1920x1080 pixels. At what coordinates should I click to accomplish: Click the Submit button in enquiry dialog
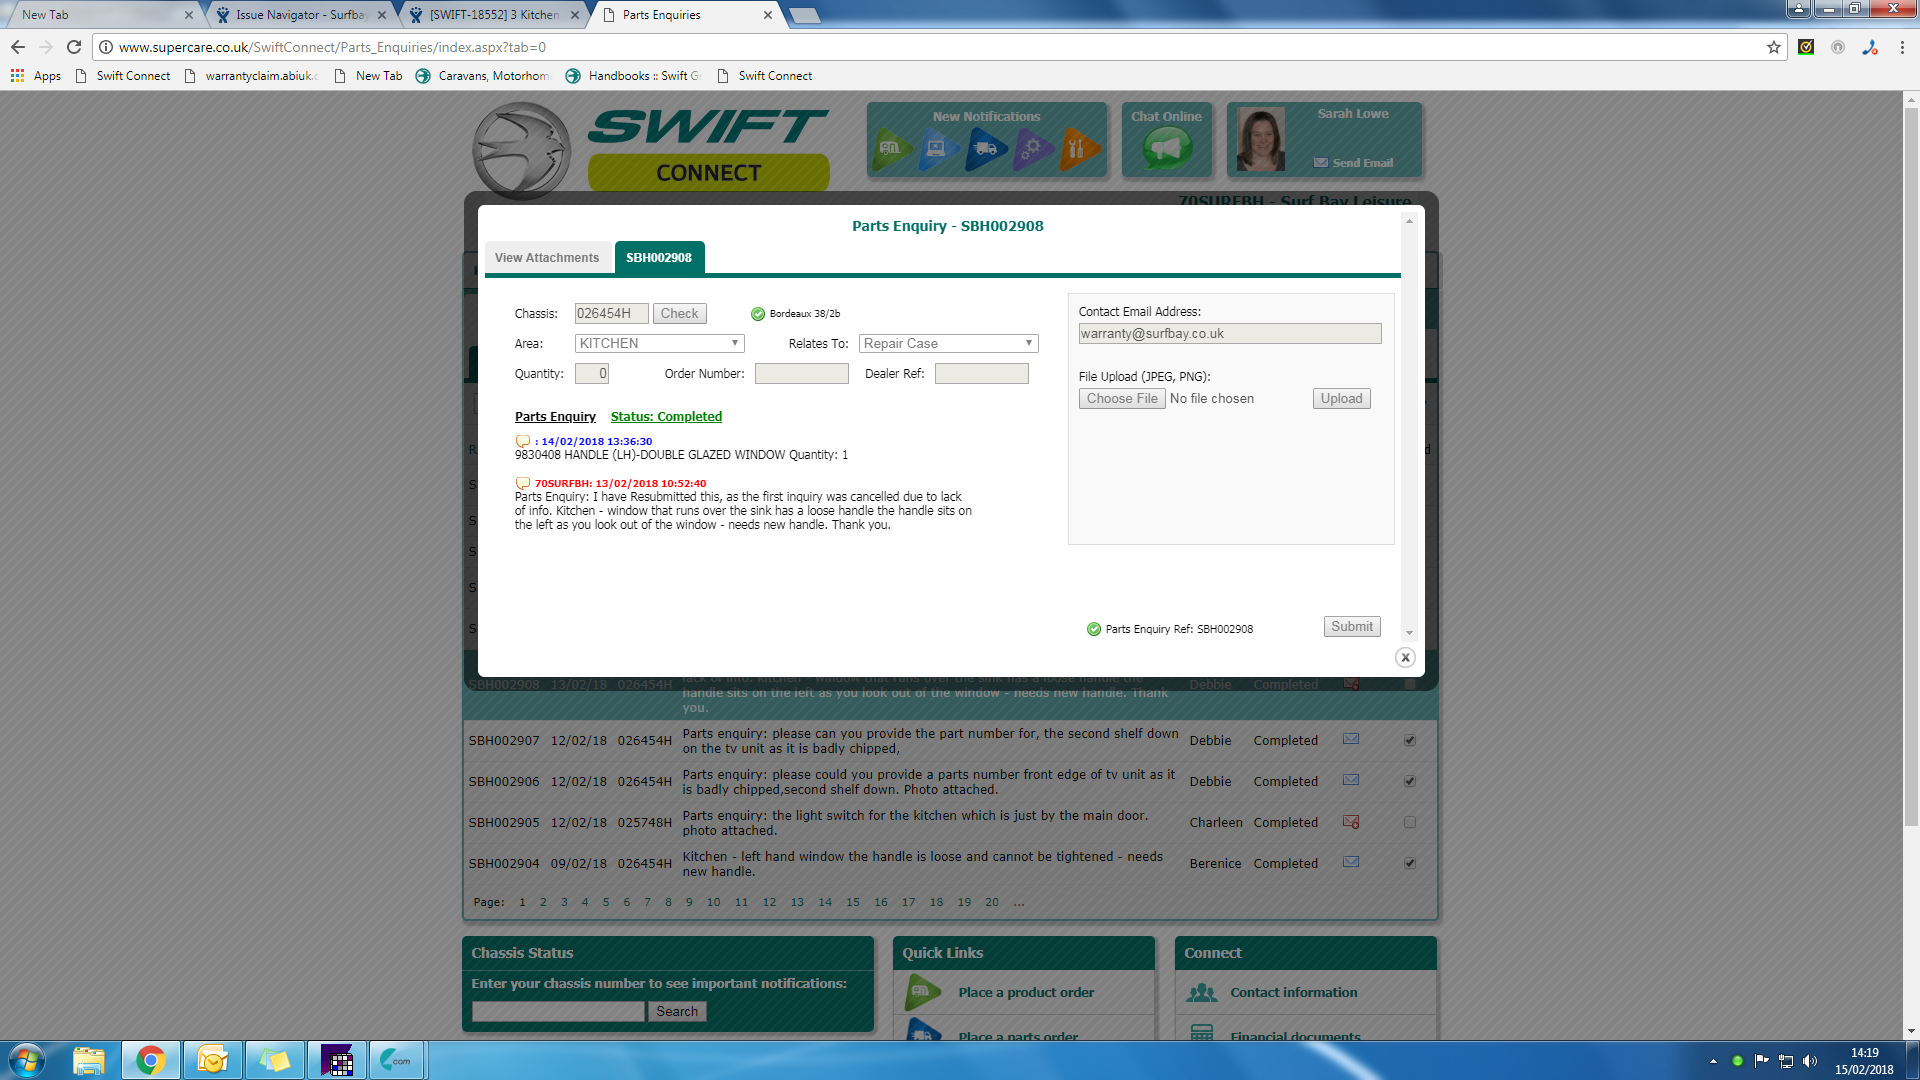(1351, 627)
